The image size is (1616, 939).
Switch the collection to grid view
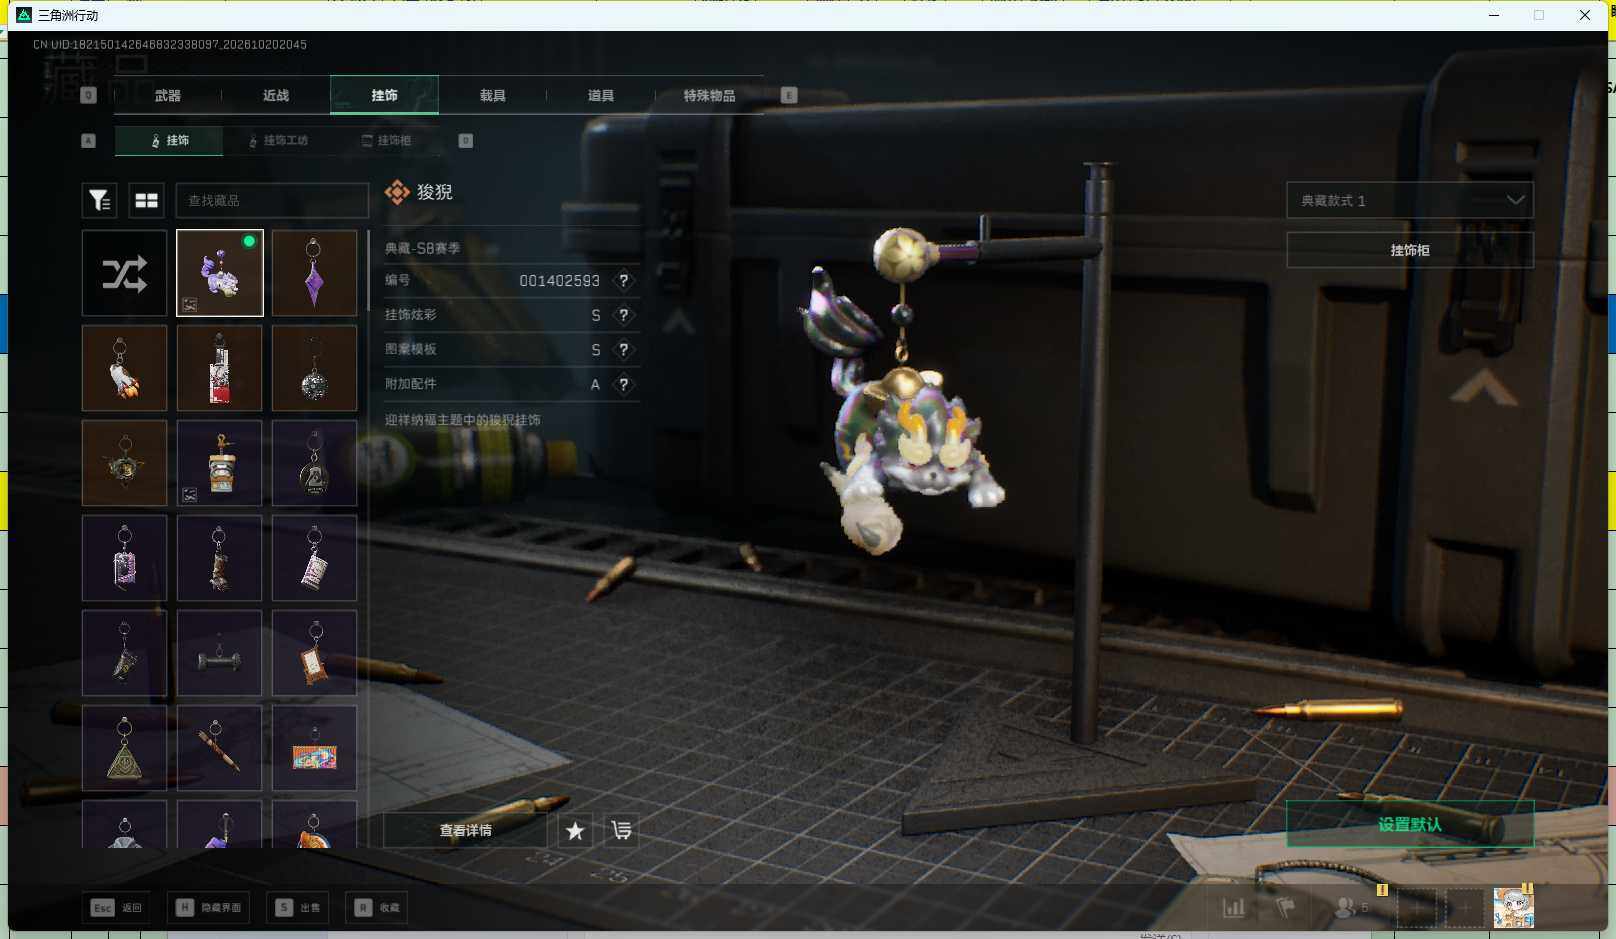tap(147, 200)
